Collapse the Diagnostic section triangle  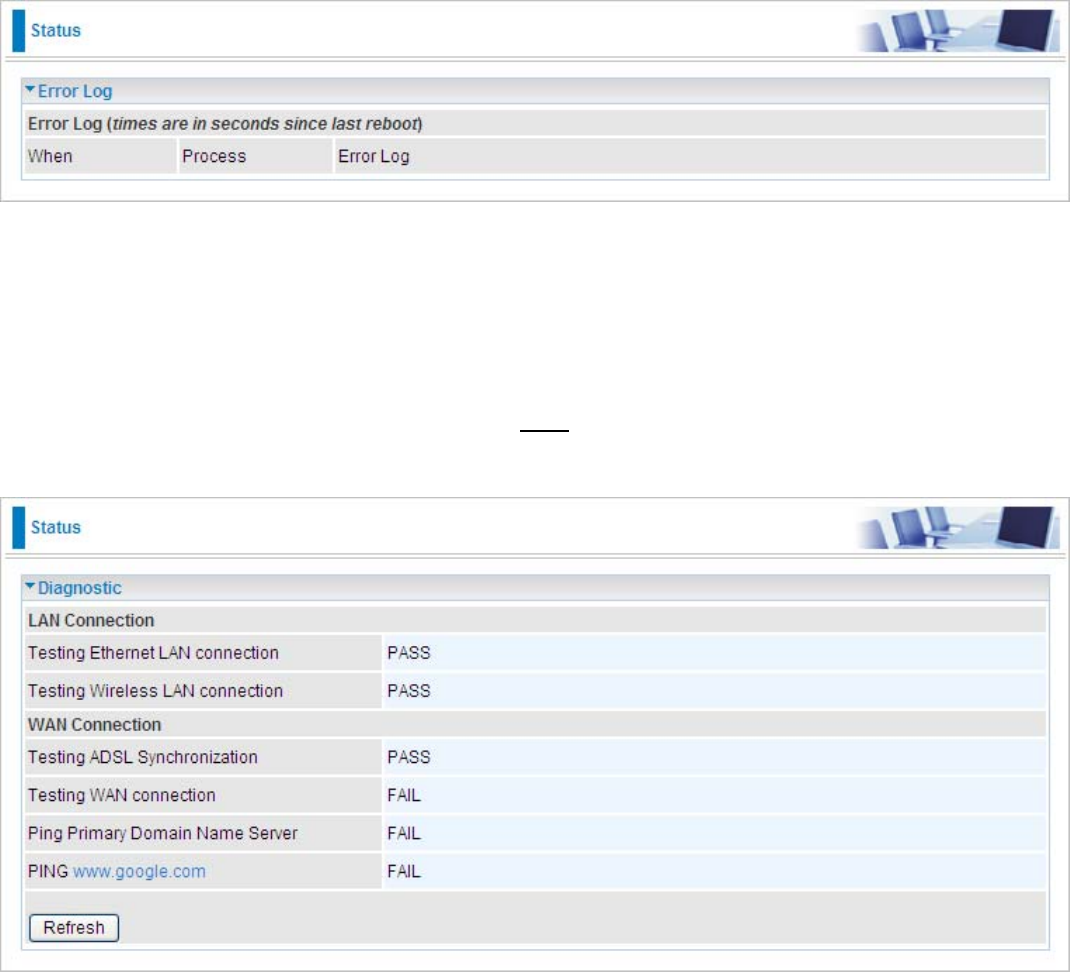point(30,586)
